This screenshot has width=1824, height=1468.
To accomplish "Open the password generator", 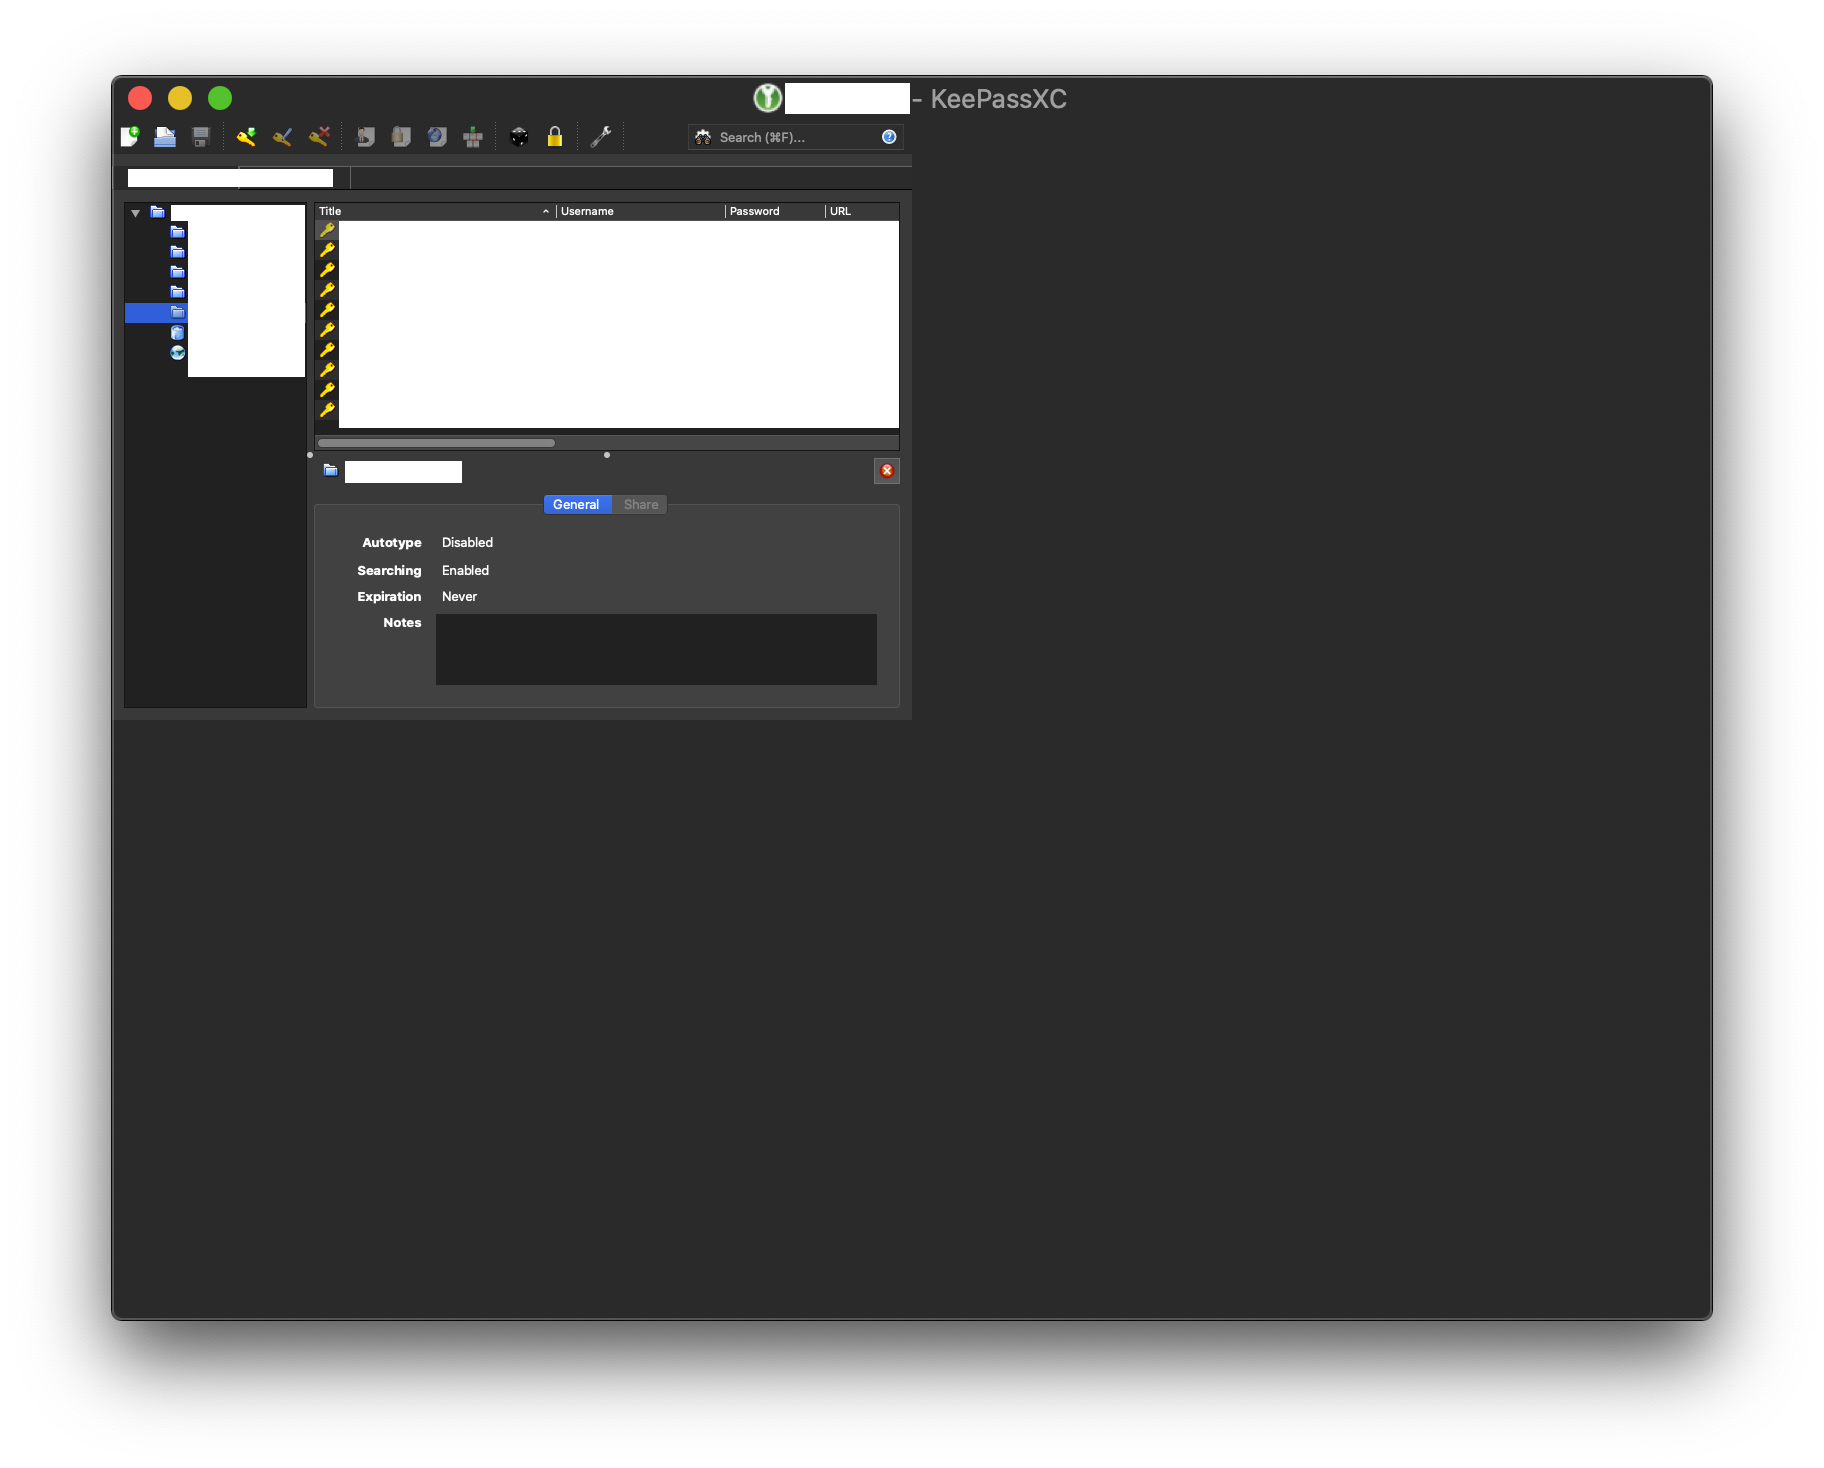I will [x=519, y=137].
